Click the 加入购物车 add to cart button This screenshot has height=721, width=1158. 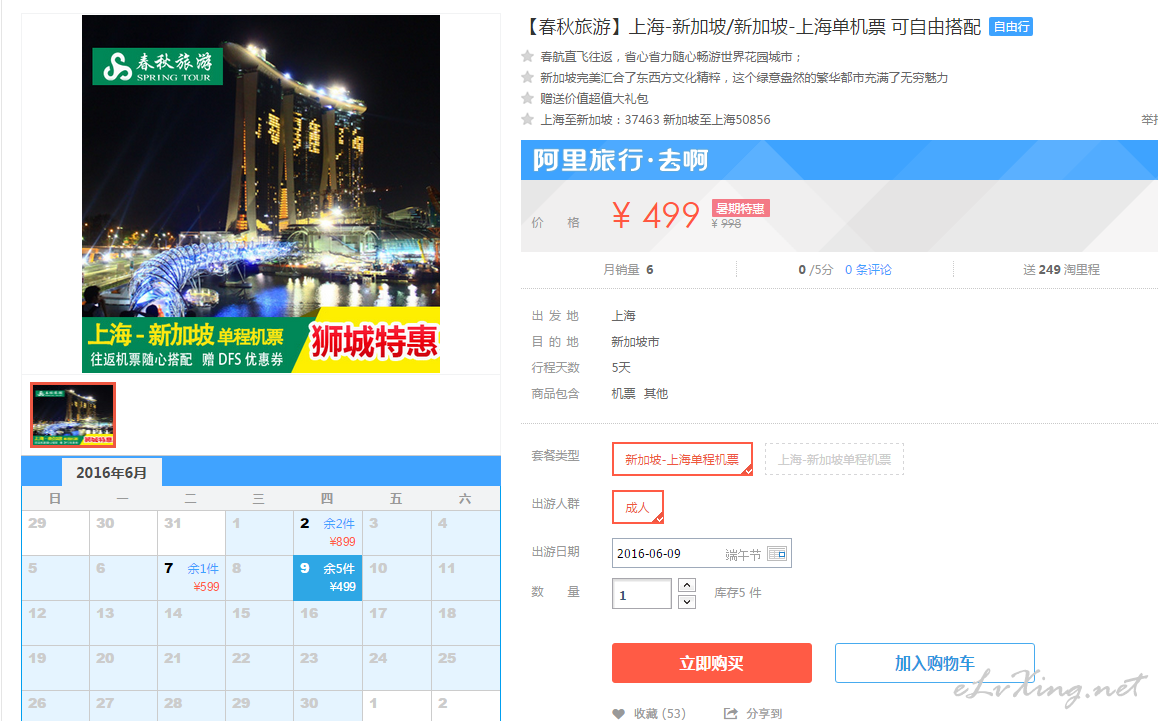[x=934, y=663]
